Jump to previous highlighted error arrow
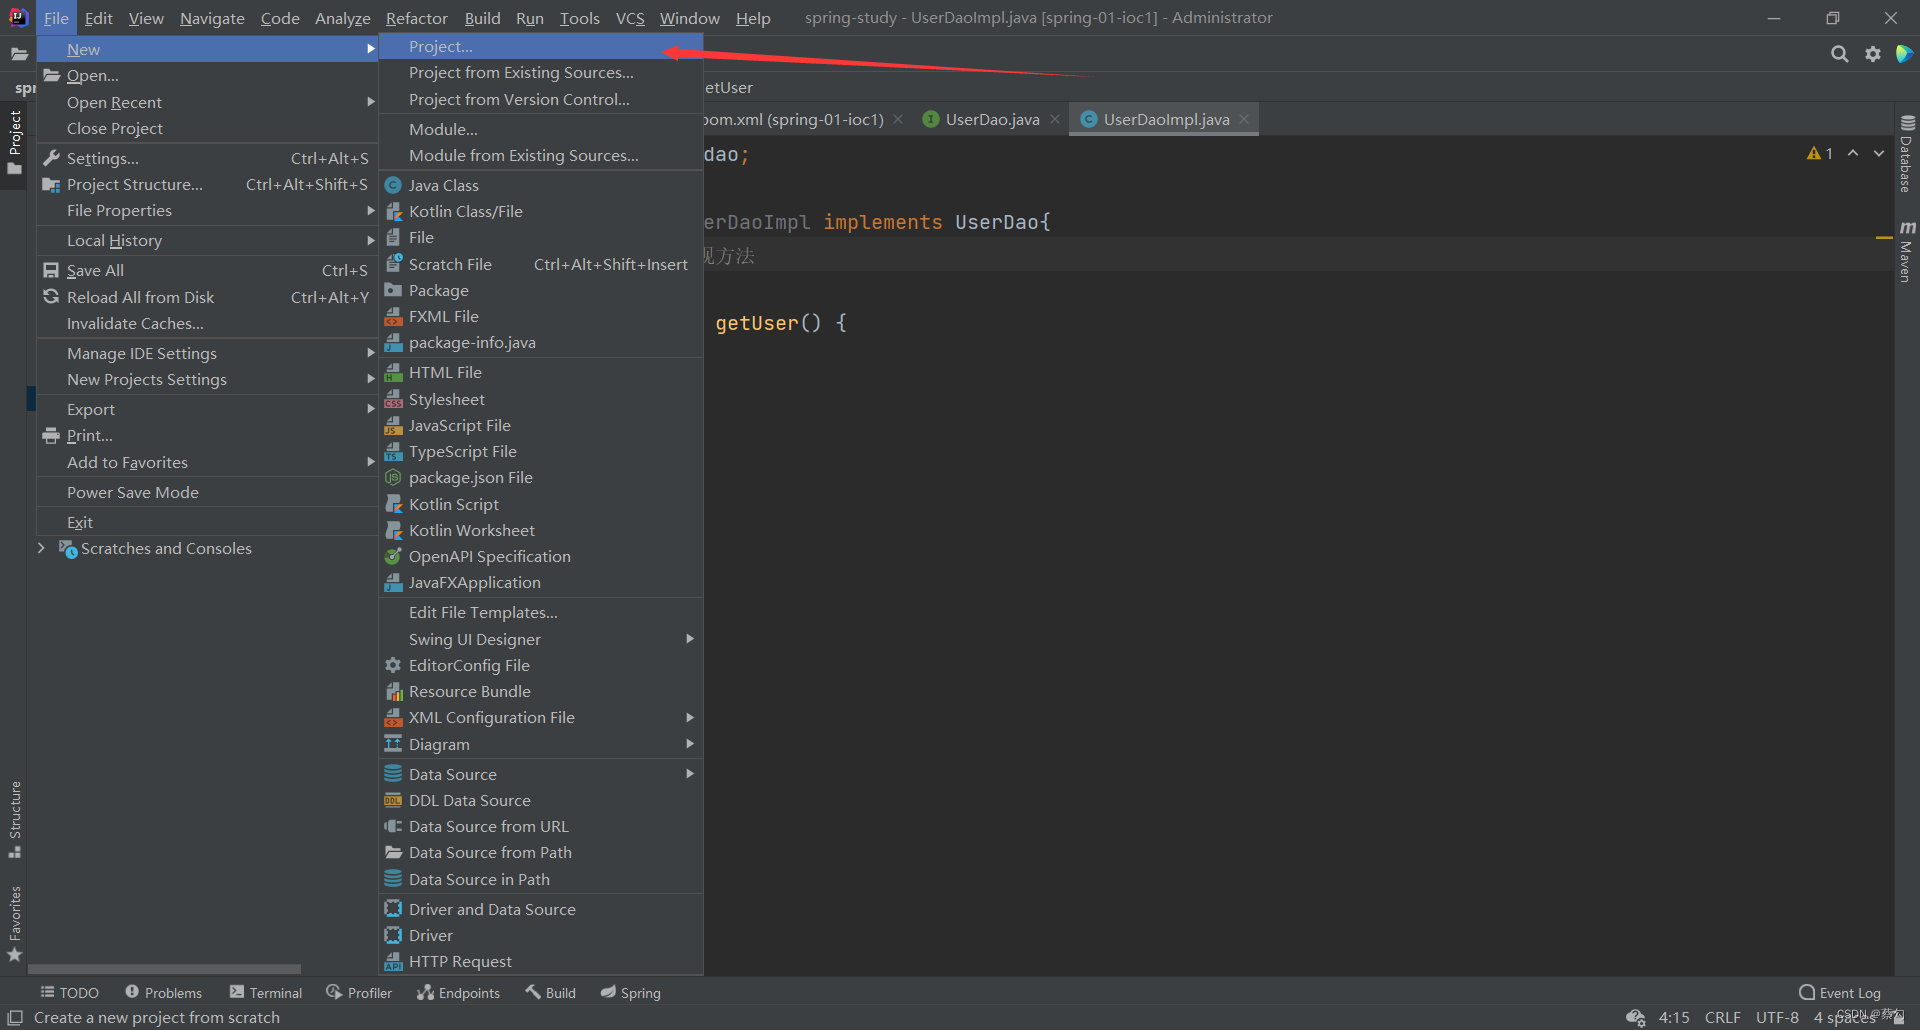The width and height of the screenshot is (1920, 1030). point(1853,153)
